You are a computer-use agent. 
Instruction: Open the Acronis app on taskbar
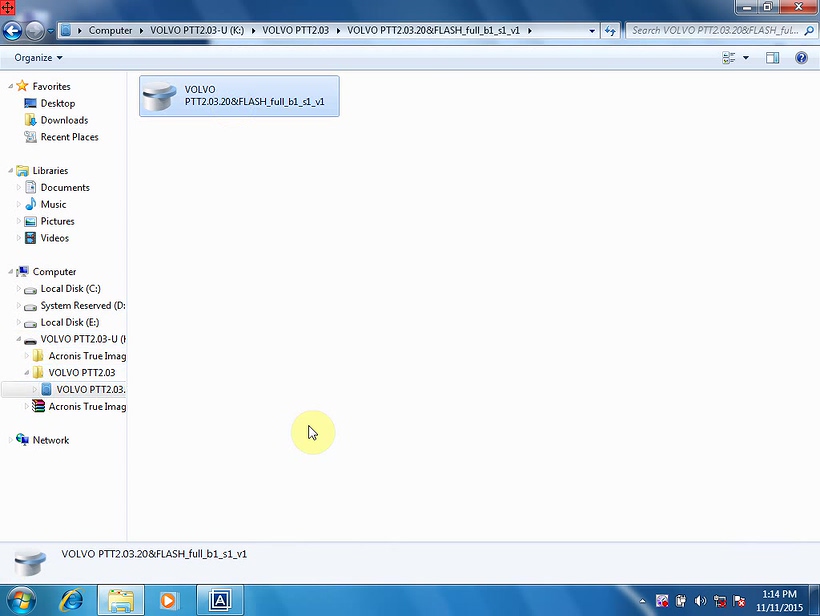coord(220,600)
